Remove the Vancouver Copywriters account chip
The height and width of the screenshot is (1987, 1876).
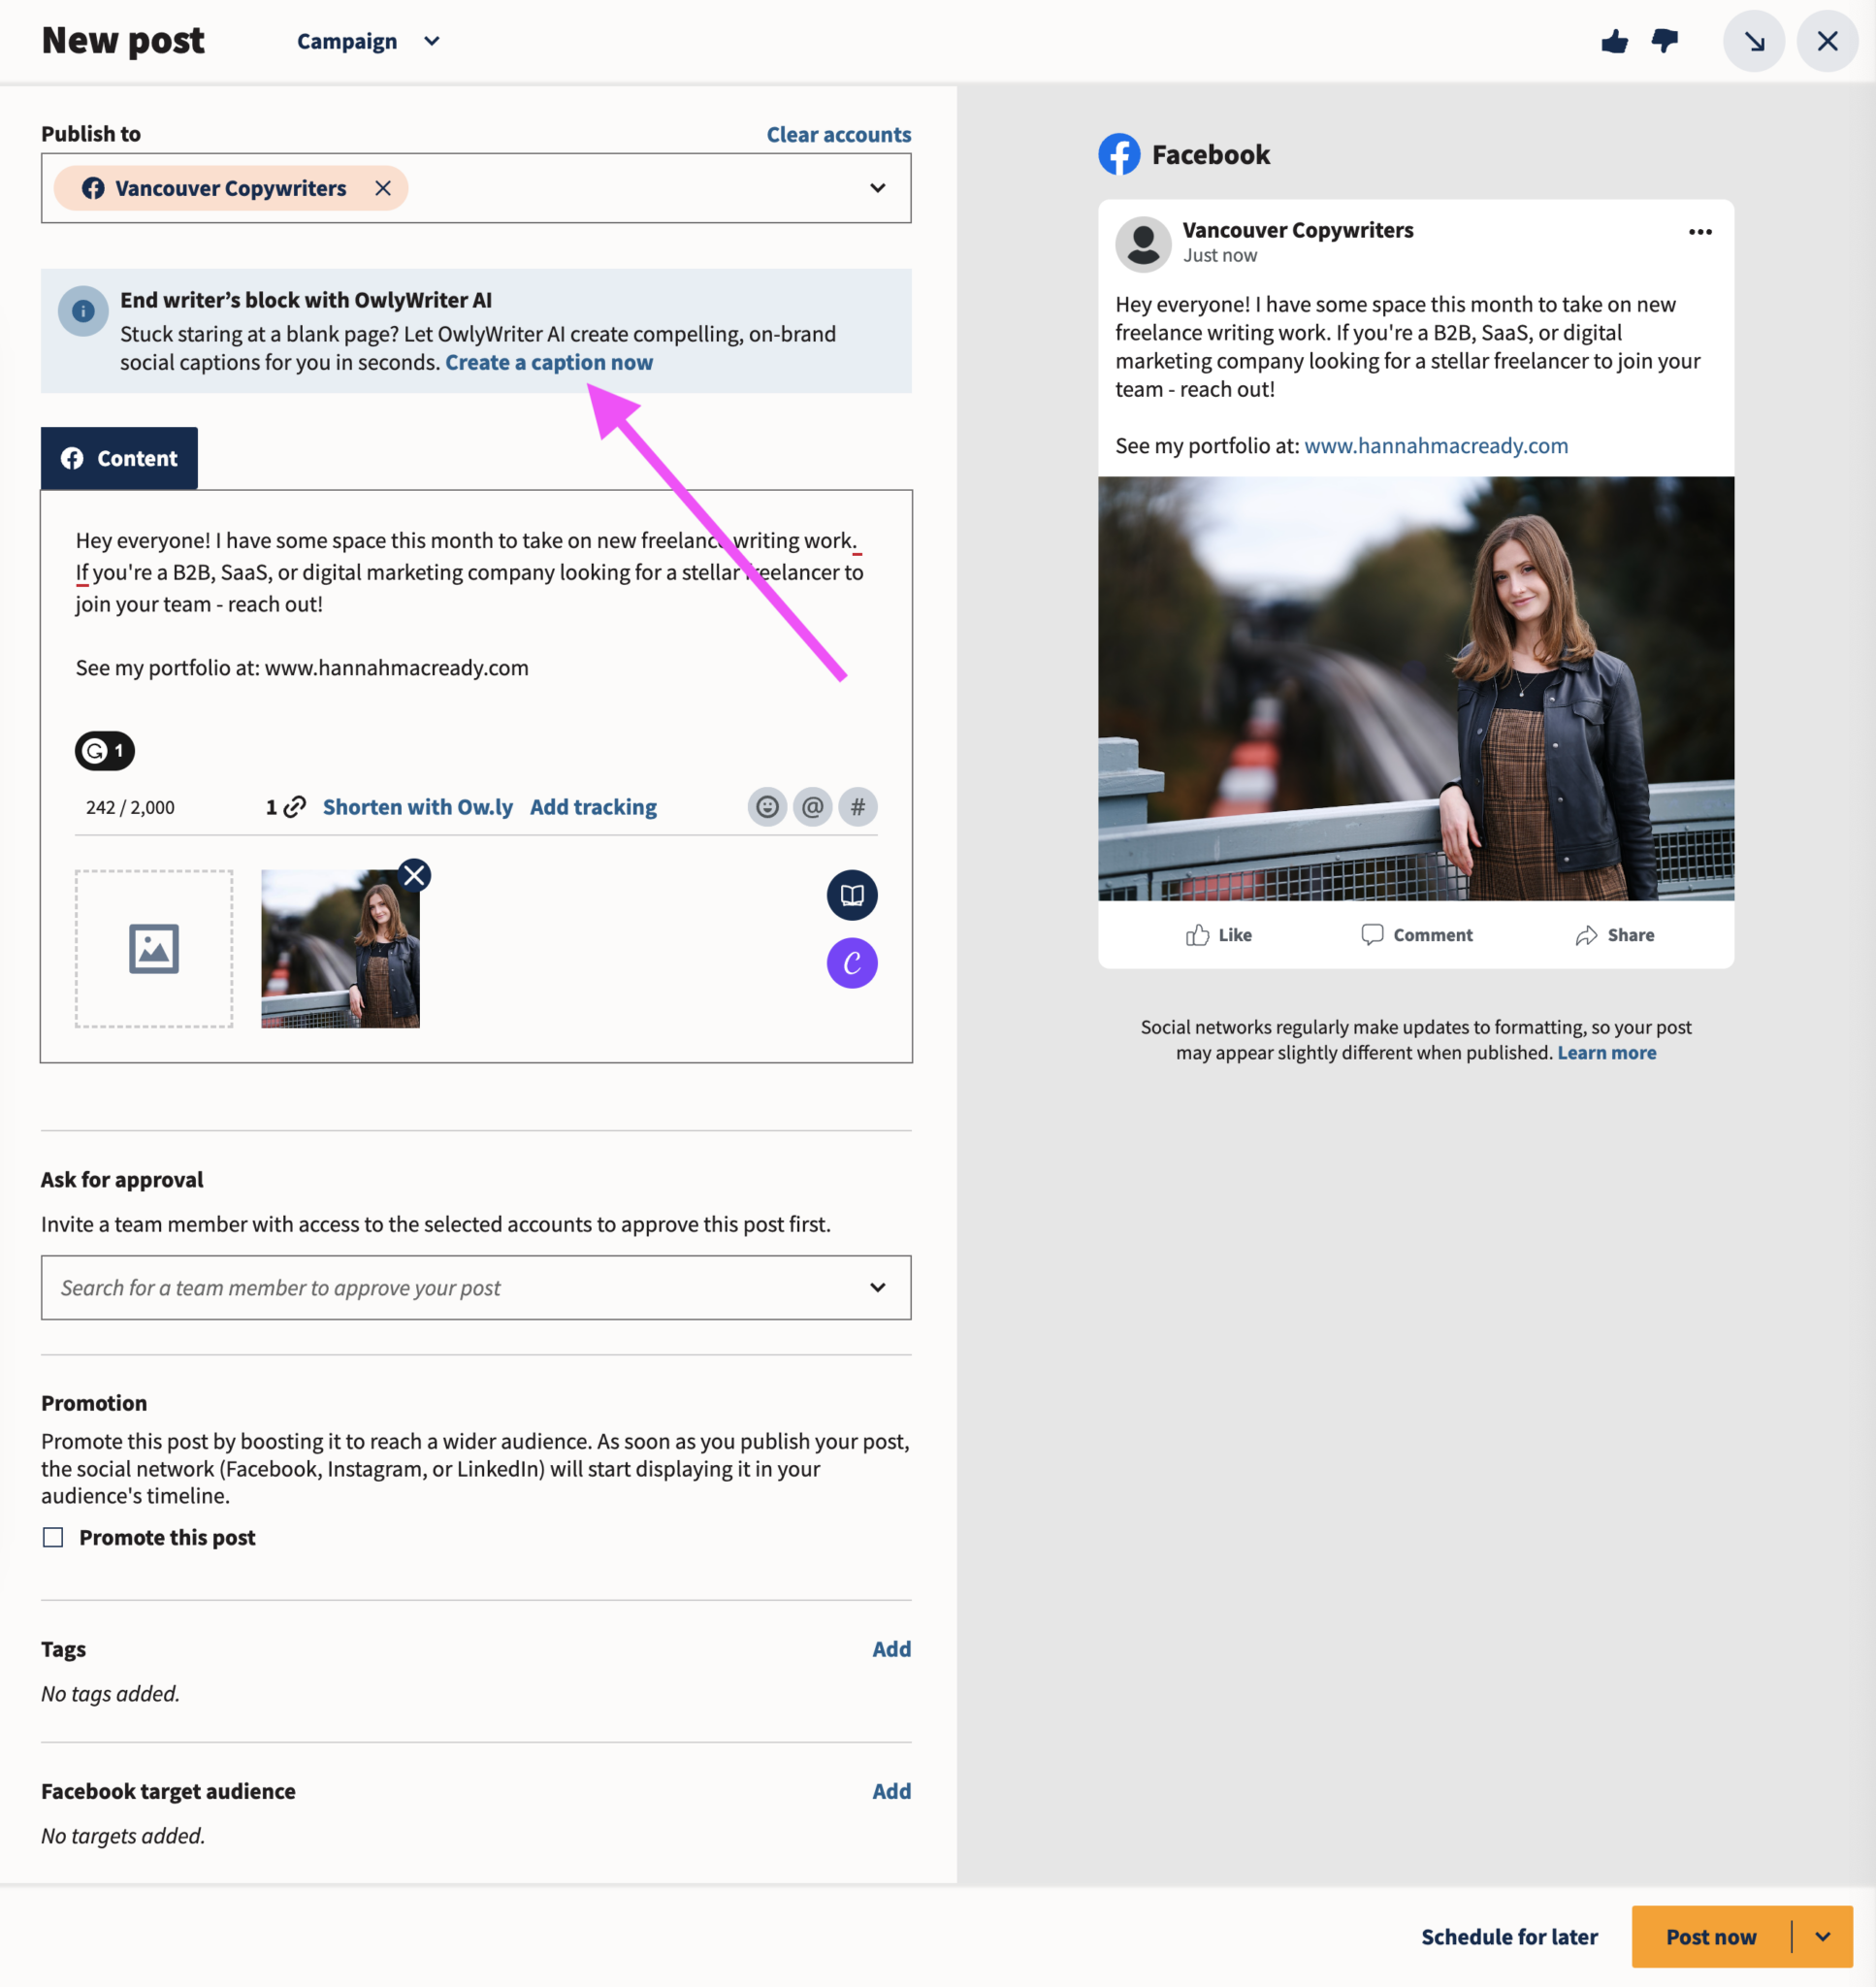point(382,188)
